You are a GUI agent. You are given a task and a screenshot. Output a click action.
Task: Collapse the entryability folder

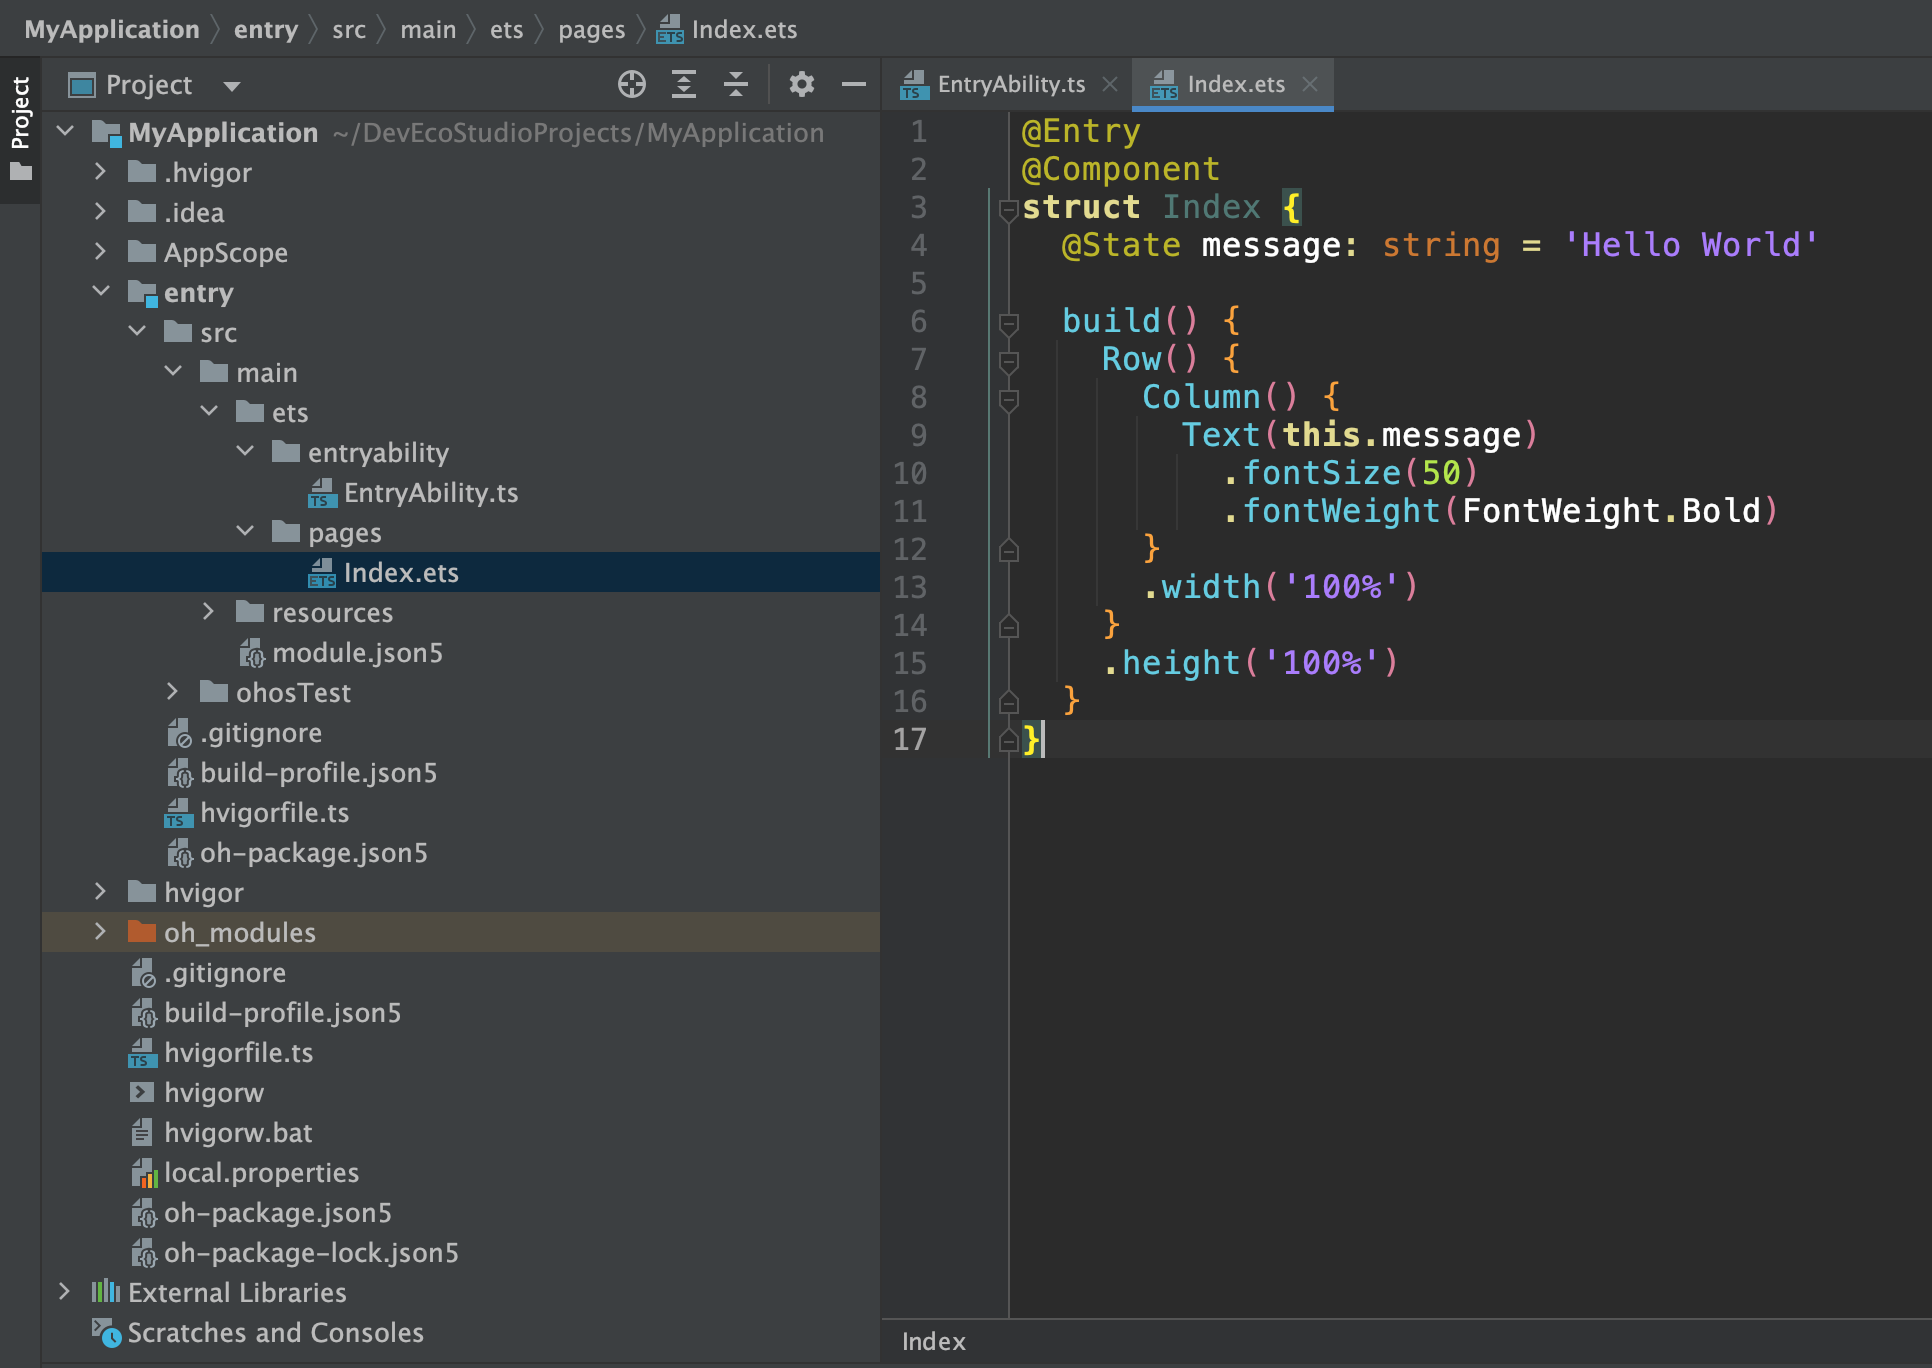(x=245, y=452)
